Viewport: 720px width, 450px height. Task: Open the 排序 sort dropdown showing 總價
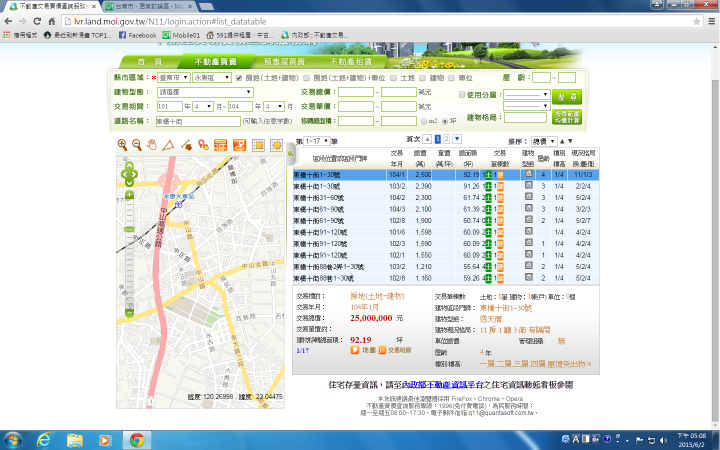[x=544, y=141]
